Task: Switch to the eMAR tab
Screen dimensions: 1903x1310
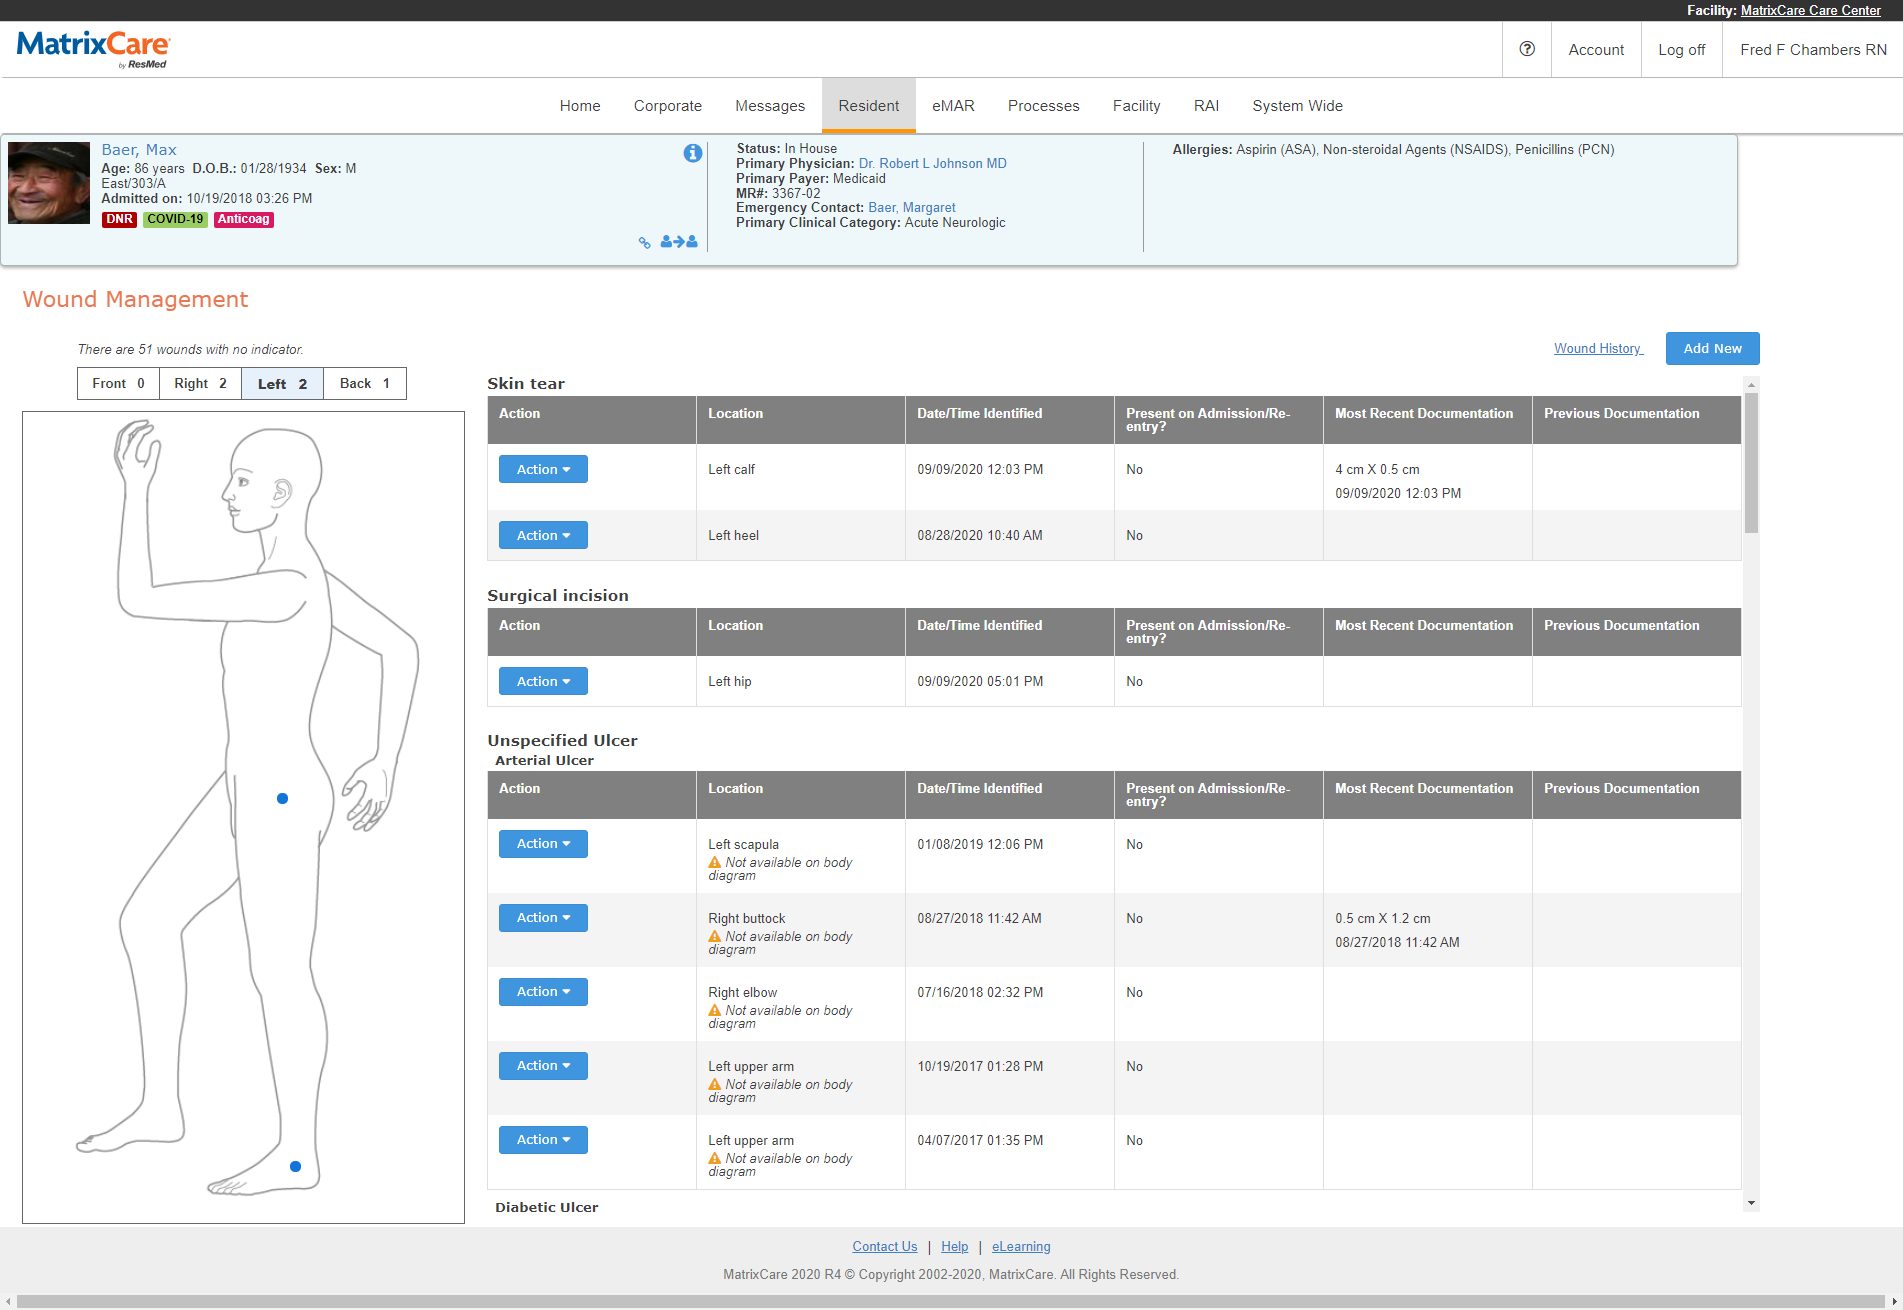Action: point(952,105)
